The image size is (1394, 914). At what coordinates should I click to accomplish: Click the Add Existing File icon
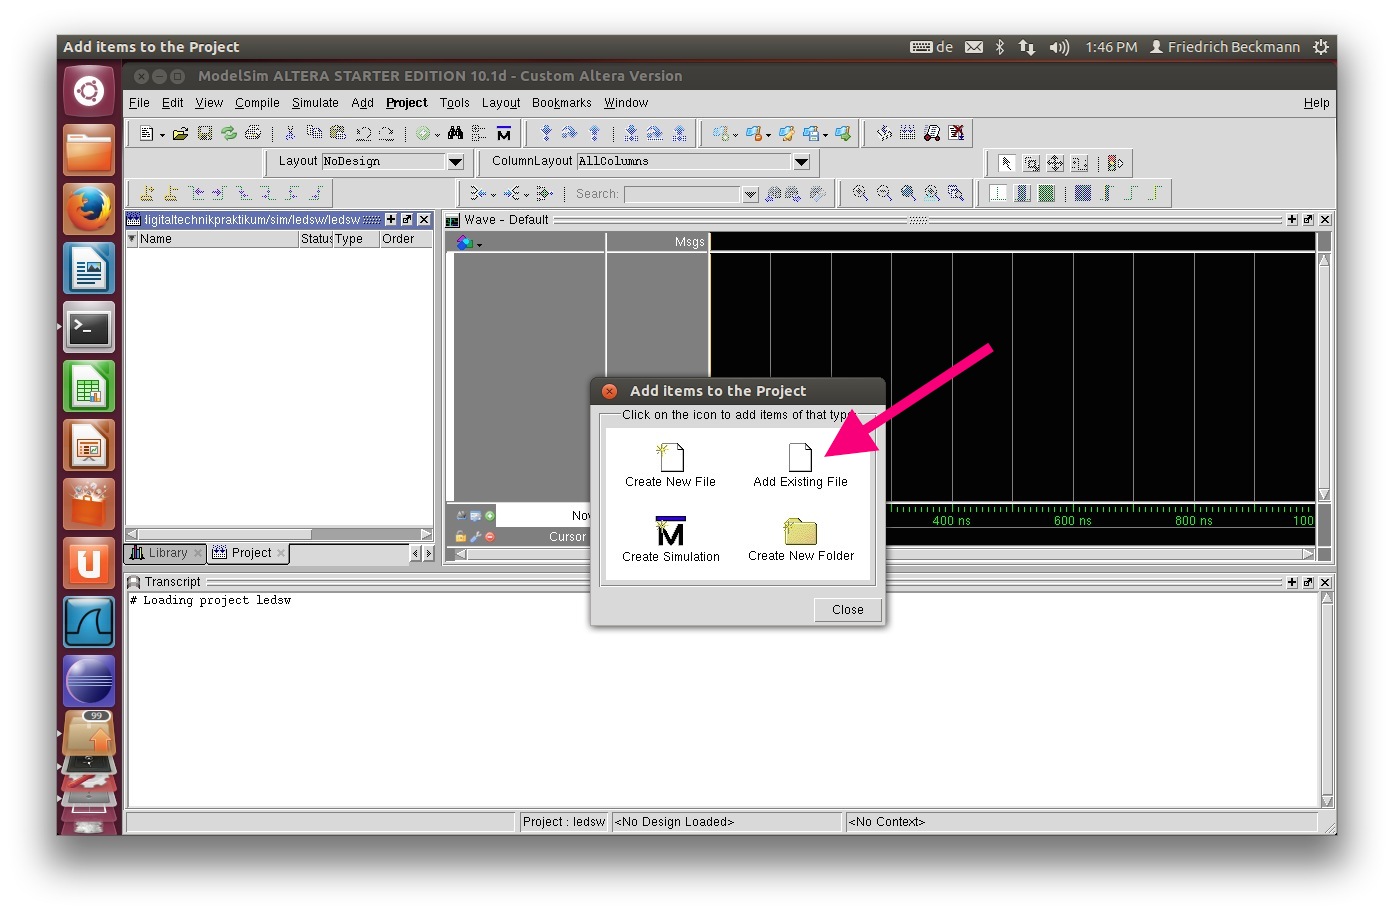pos(800,458)
